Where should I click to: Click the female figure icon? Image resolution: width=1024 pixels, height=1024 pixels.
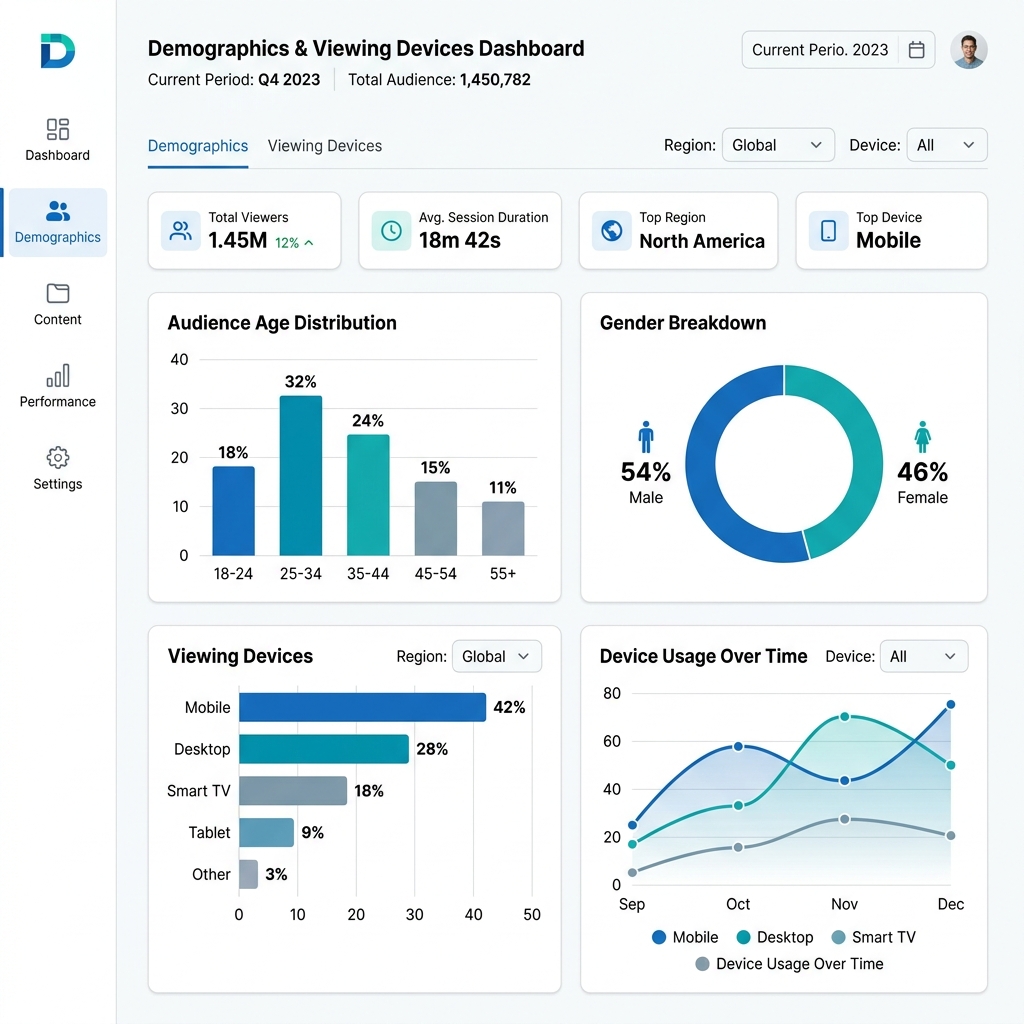click(922, 437)
